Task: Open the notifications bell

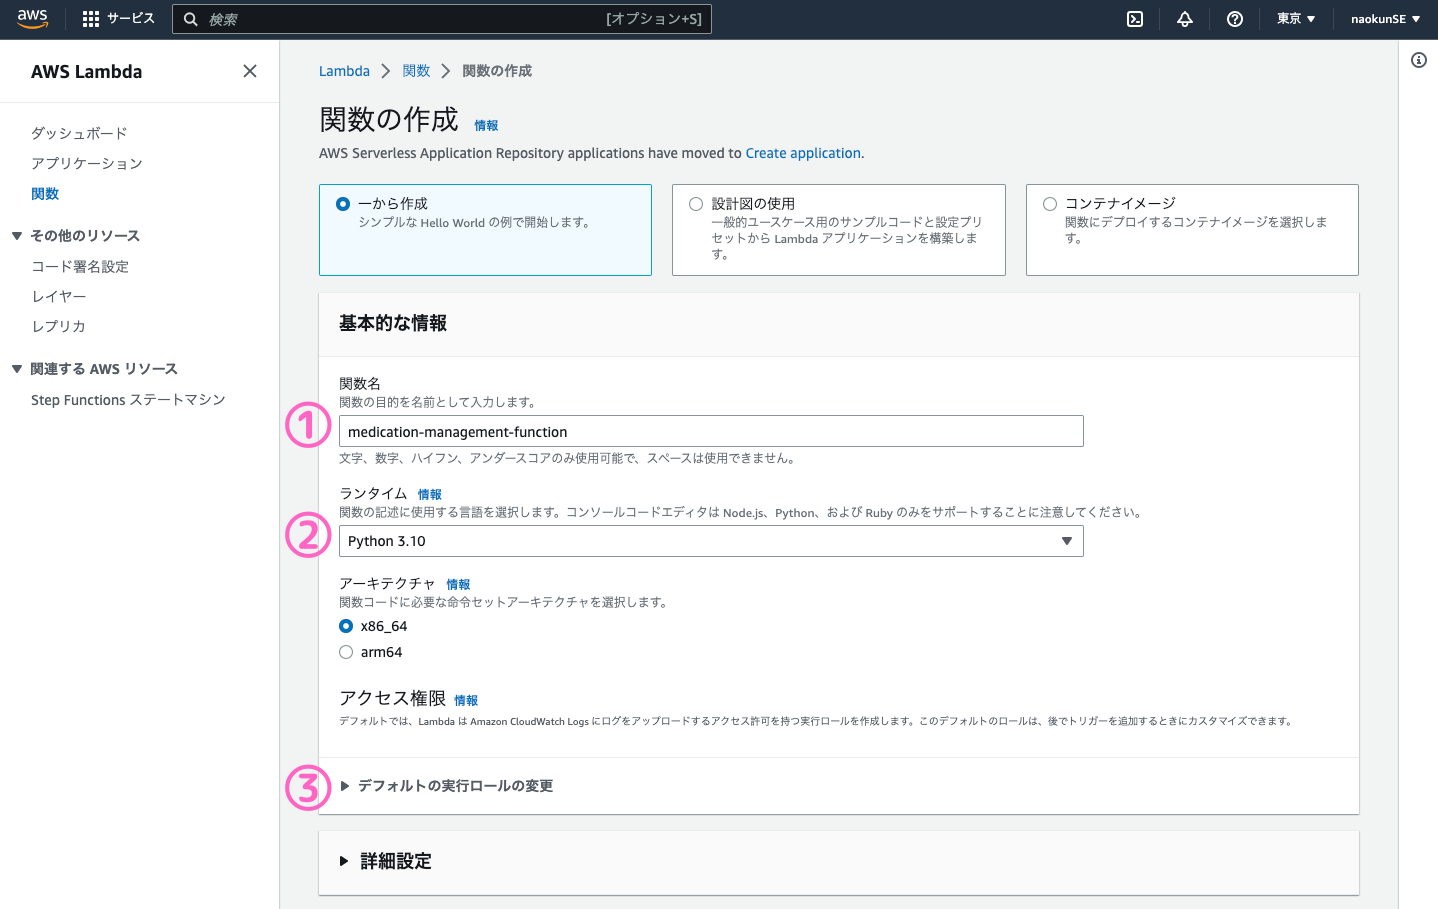Action: coord(1185,19)
